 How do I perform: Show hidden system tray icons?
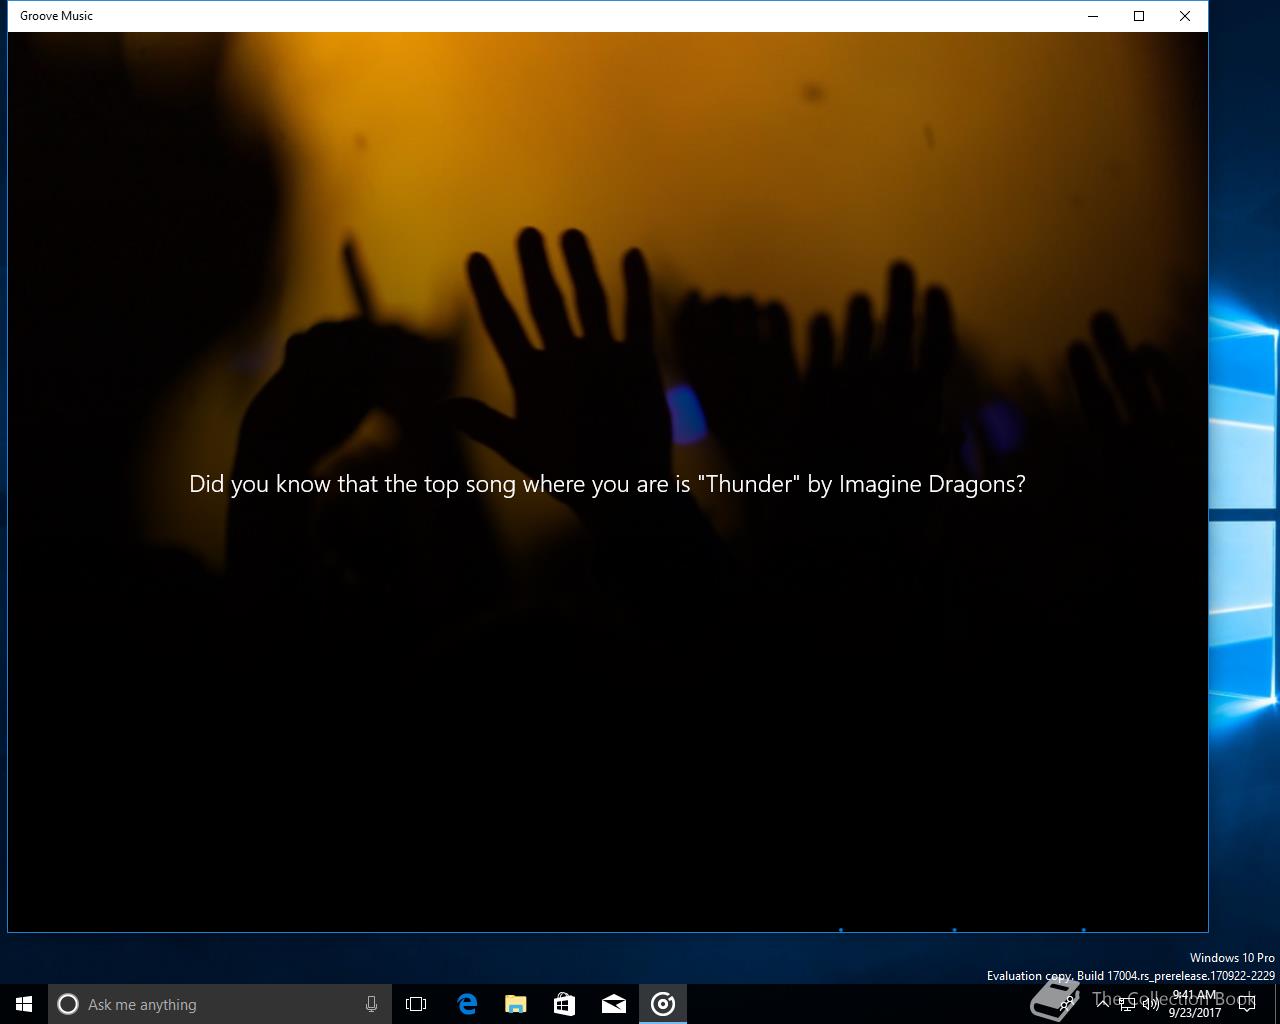[1103, 1003]
